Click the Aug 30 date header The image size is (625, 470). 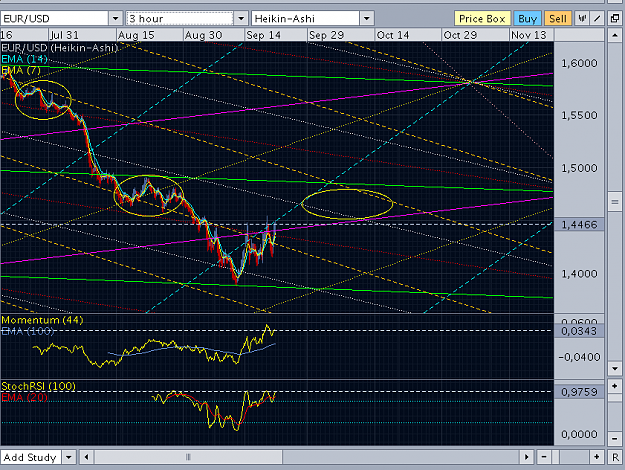click(203, 35)
